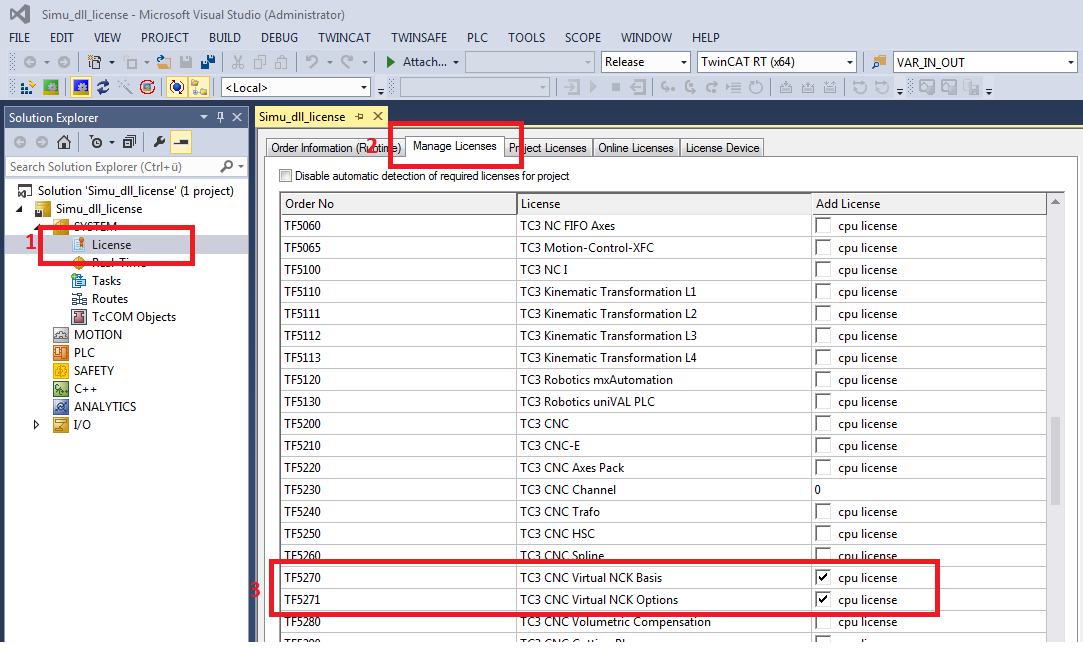Click the Toggle Free Run red circle icon

pyautogui.click(x=147, y=88)
